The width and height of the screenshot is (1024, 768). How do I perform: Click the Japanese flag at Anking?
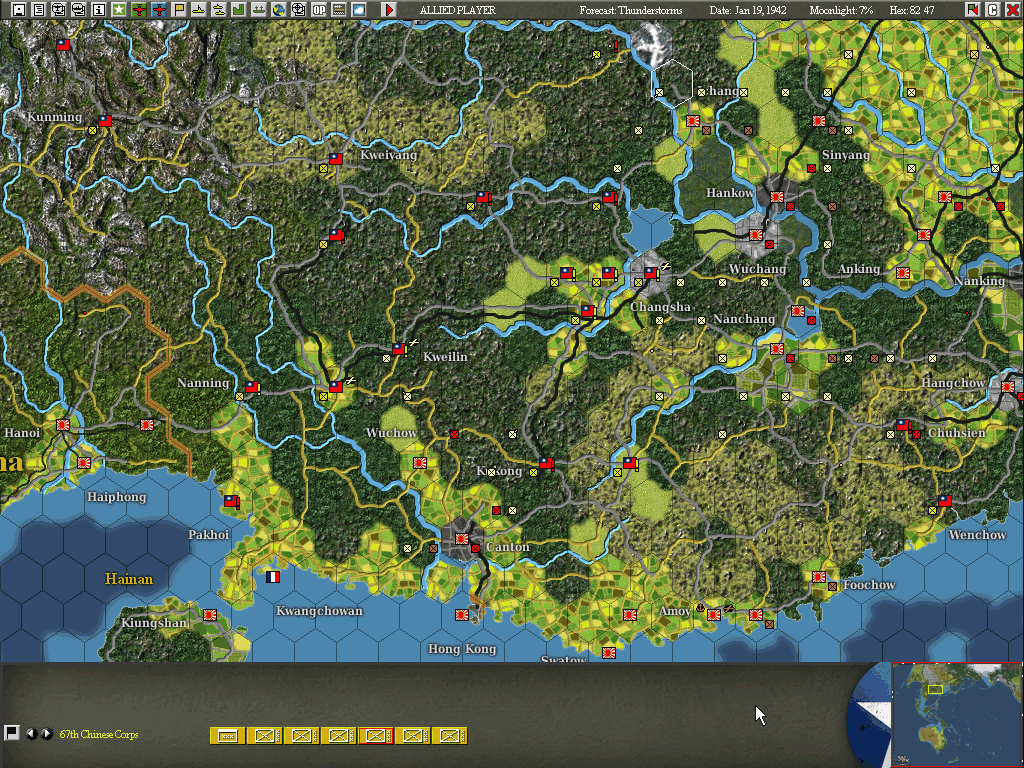coord(903,273)
